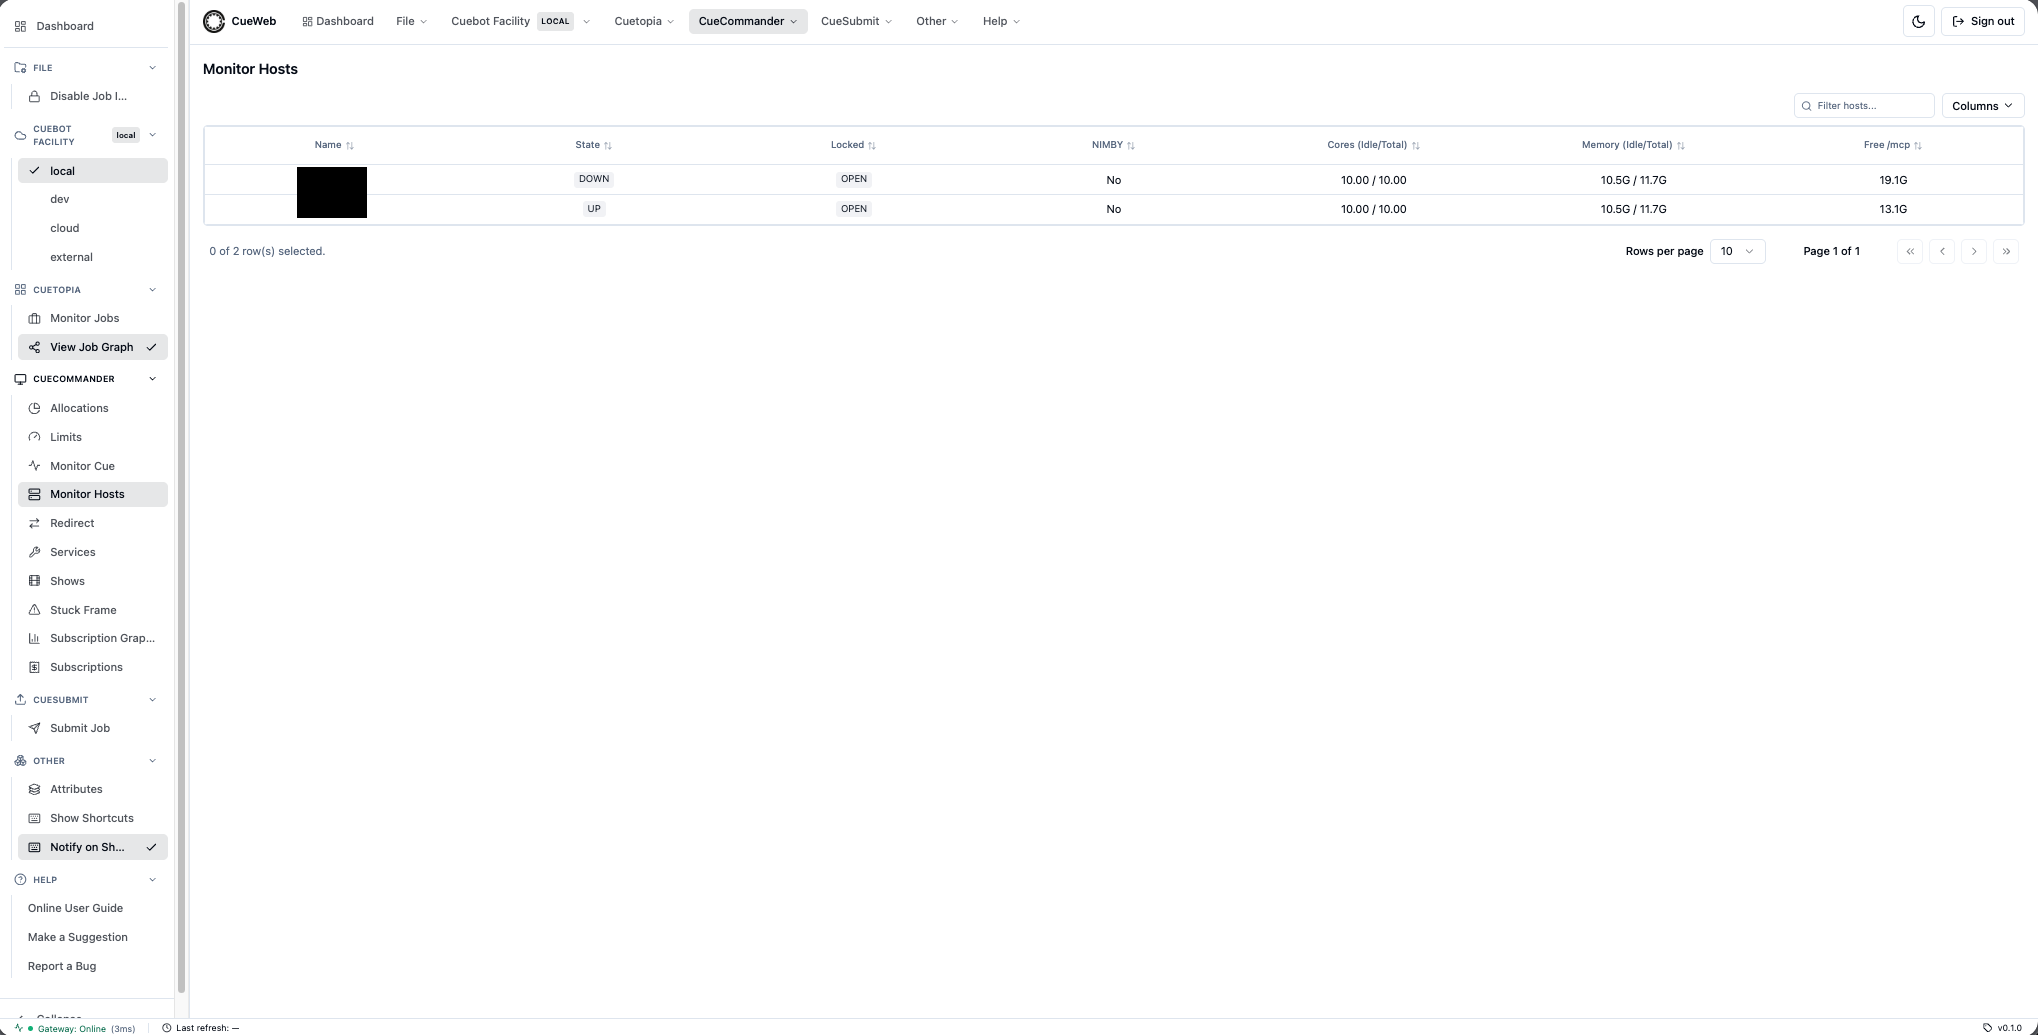This screenshot has width=2038, height=1035.
Task: Open the Help top menu
Action: (1001, 21)
